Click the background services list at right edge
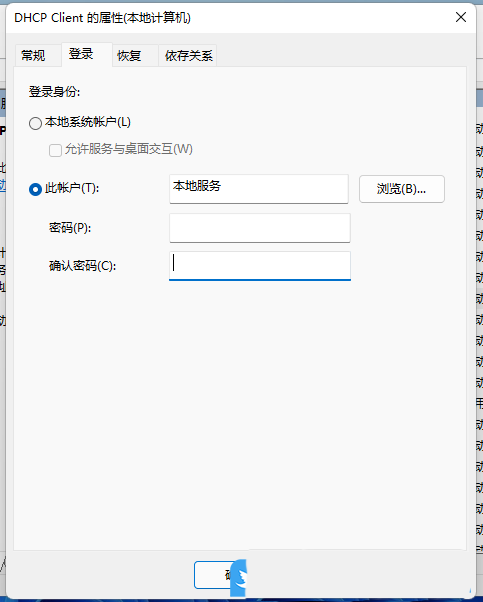 [479, 326]
